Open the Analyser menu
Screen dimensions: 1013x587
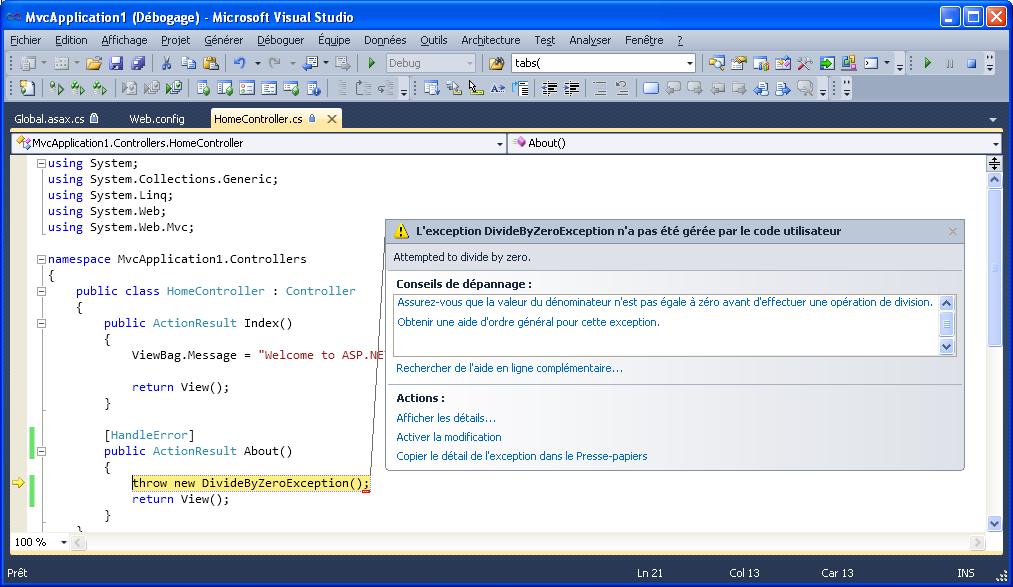590,40
